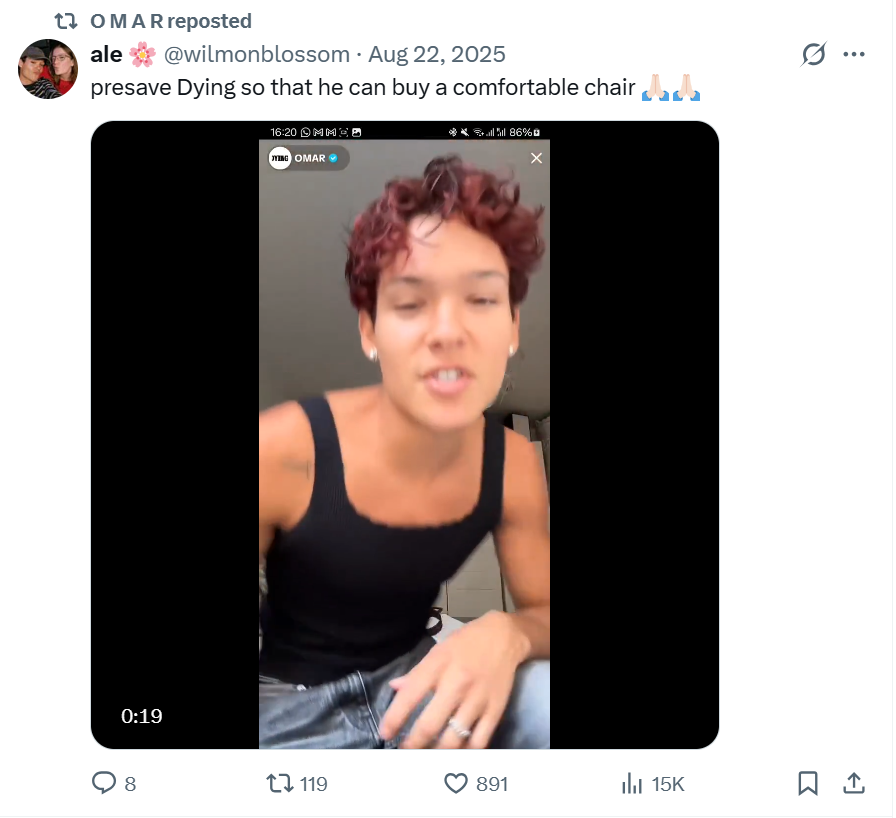Open the share post menu
Screen dimensions: 896x818
[x=855, y=784]
